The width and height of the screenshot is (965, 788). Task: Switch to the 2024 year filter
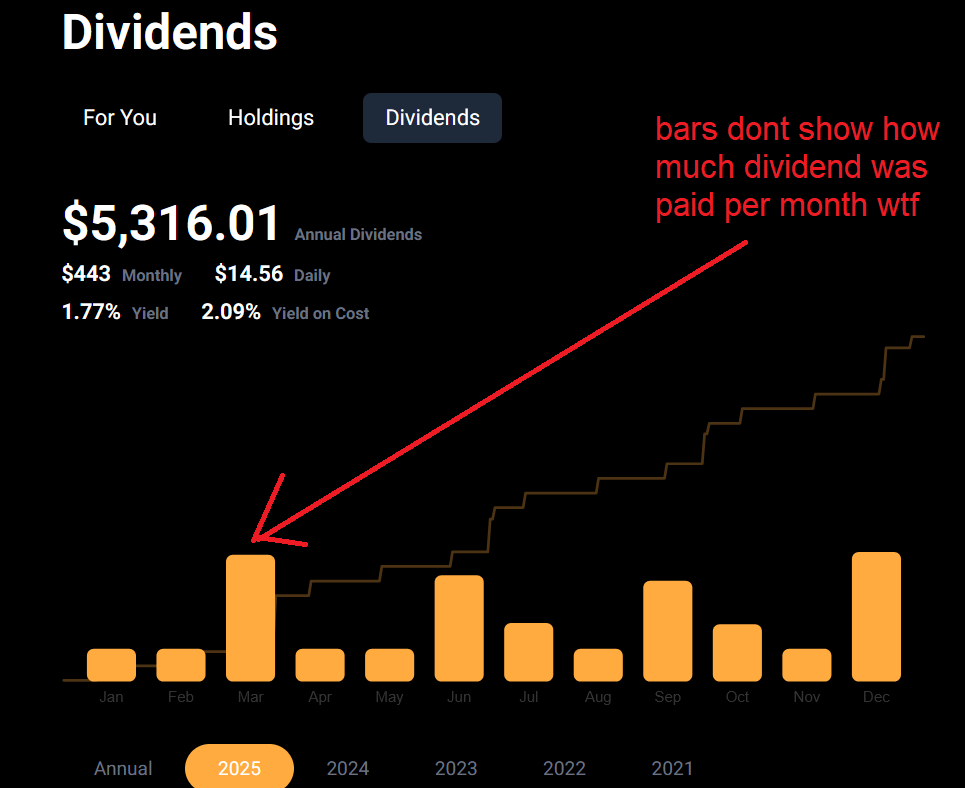(348, 768)
